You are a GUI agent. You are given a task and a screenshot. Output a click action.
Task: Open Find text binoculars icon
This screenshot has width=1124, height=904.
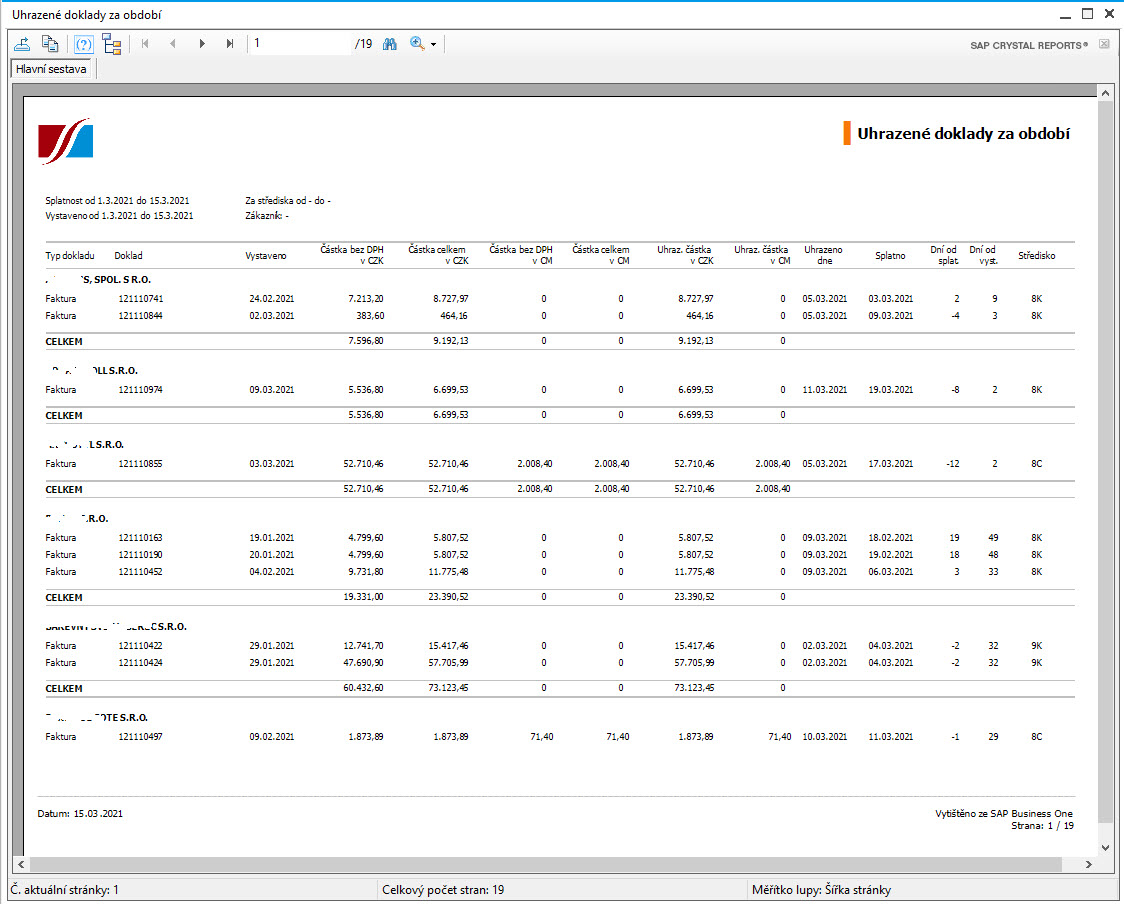click(389, 44)
